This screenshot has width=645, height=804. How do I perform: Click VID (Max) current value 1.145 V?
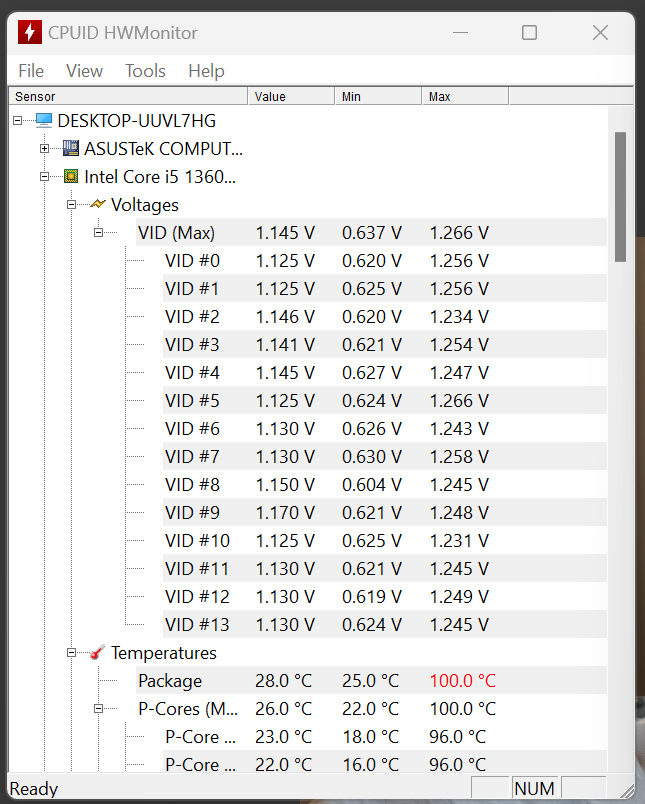285,233
